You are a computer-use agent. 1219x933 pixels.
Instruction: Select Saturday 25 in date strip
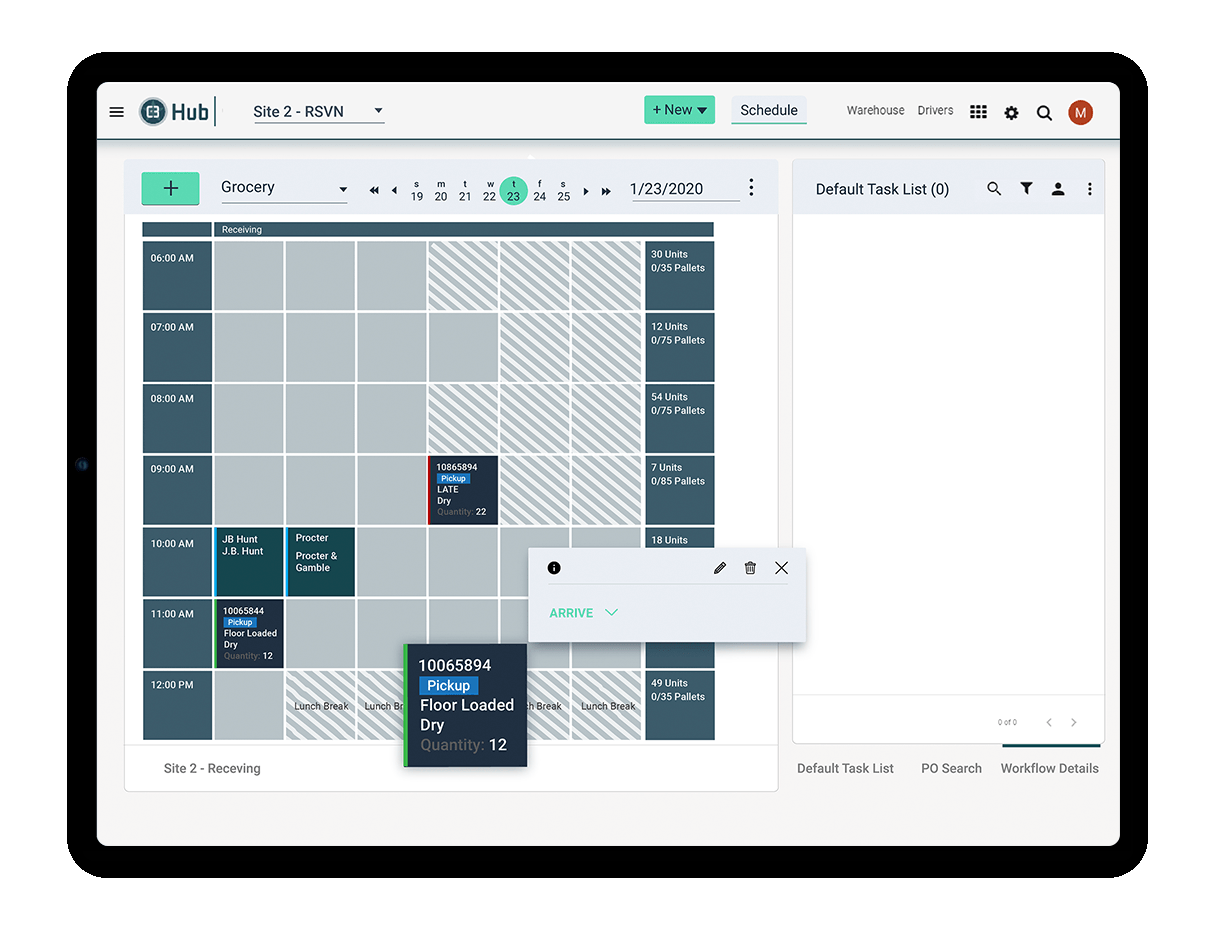pyautogui.click(x=563, y=190)
